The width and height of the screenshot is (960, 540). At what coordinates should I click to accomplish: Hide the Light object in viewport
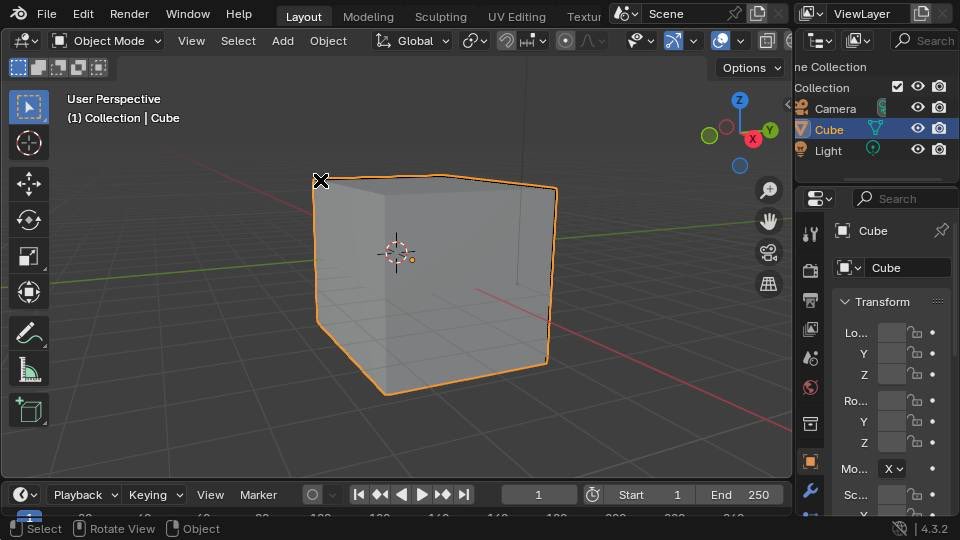coord(917,149)
